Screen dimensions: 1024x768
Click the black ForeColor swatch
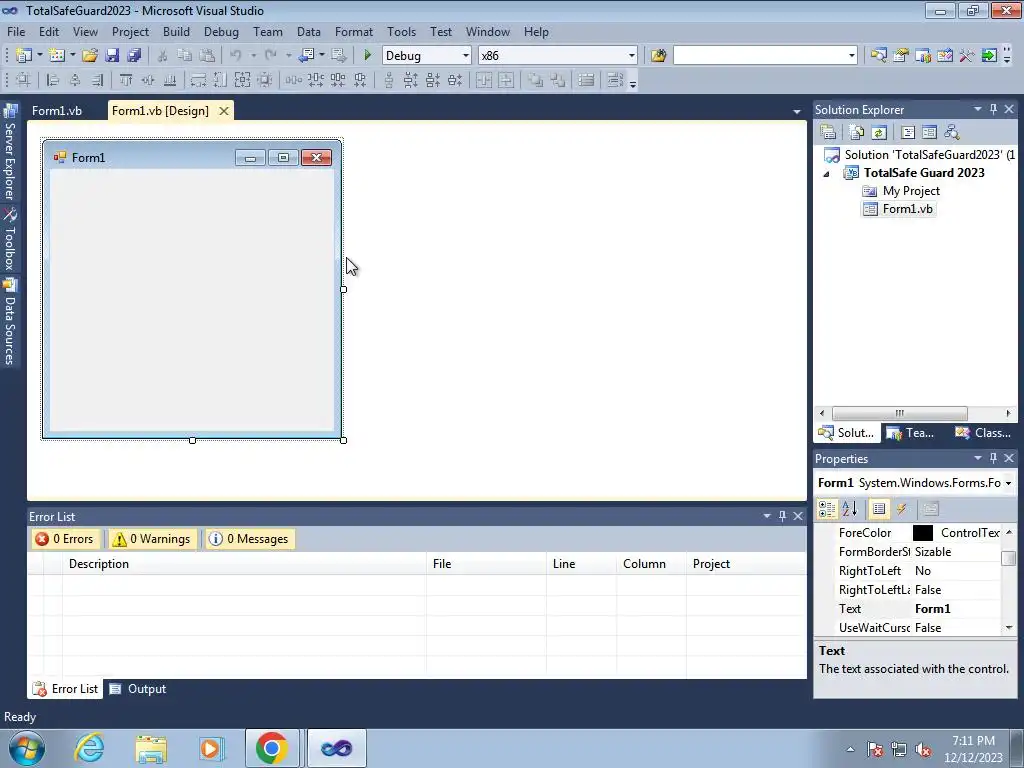(x=923, y=533)
